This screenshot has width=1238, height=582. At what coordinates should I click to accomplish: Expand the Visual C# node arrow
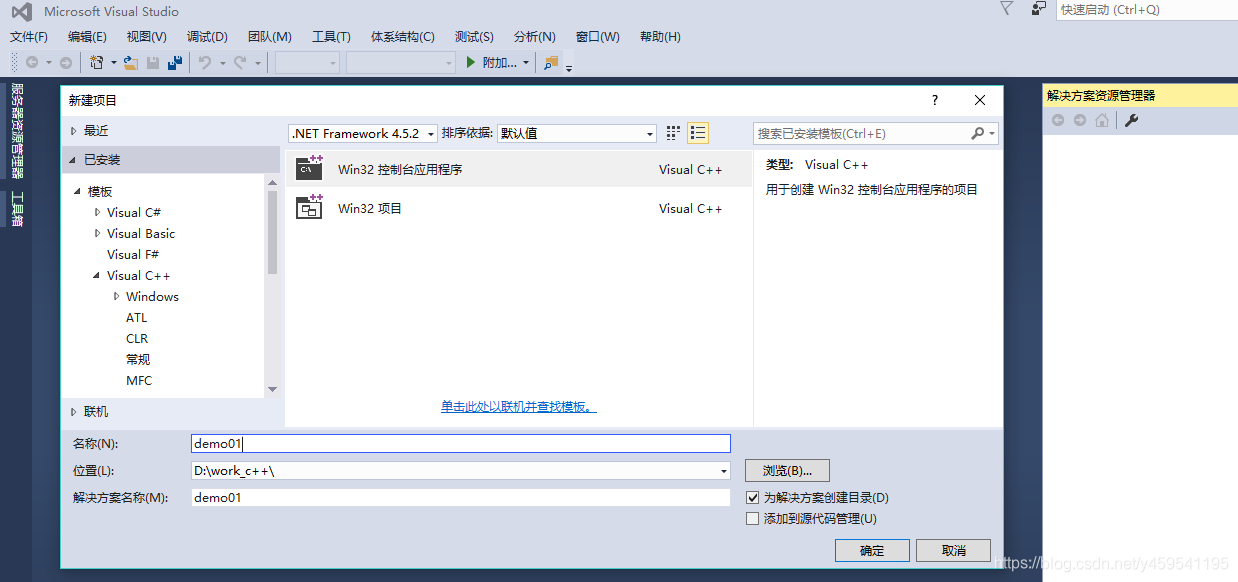97,212
